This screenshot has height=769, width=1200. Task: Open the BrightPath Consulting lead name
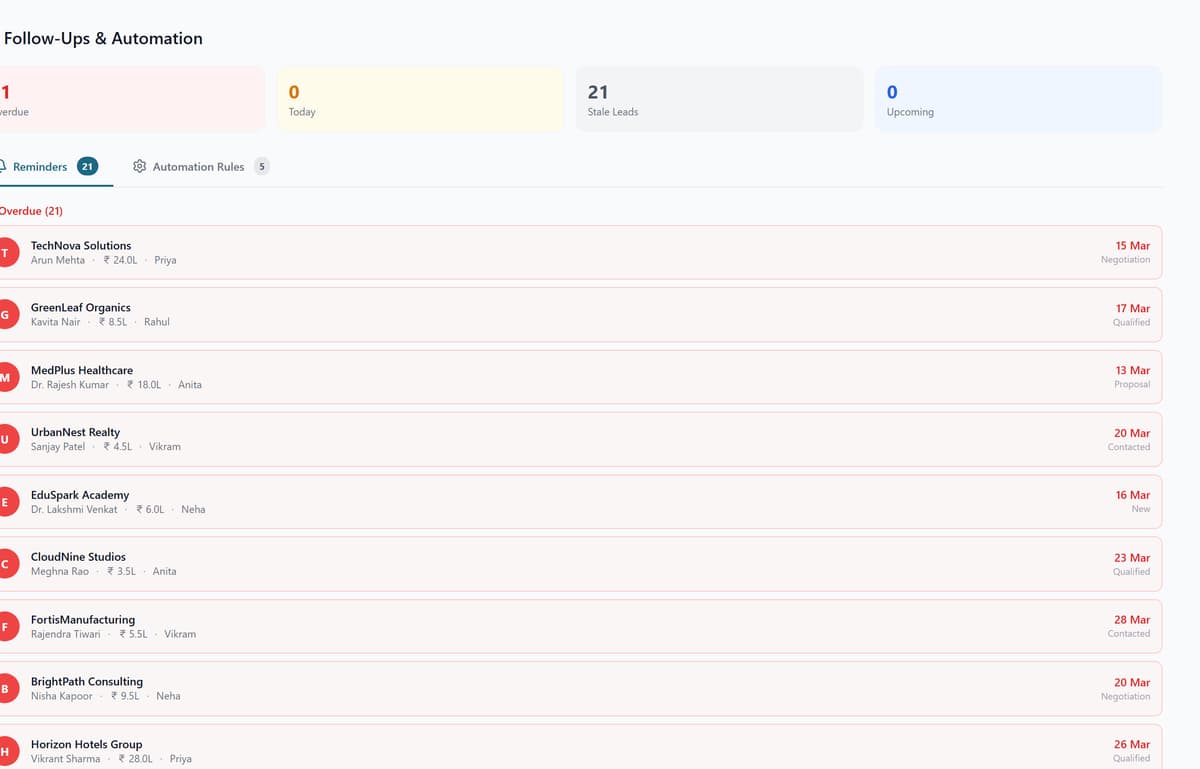pos(87,681)
